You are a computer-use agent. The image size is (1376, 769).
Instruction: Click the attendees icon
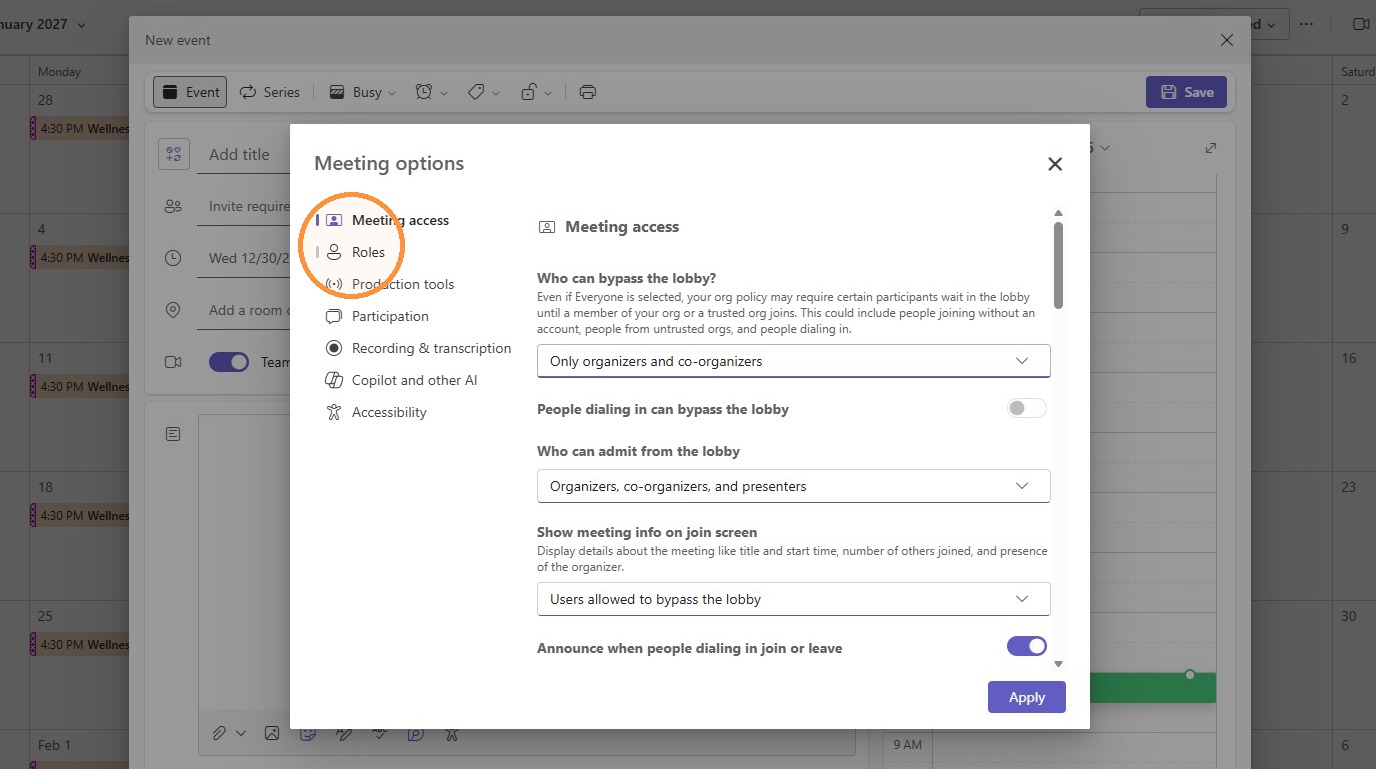173,206
